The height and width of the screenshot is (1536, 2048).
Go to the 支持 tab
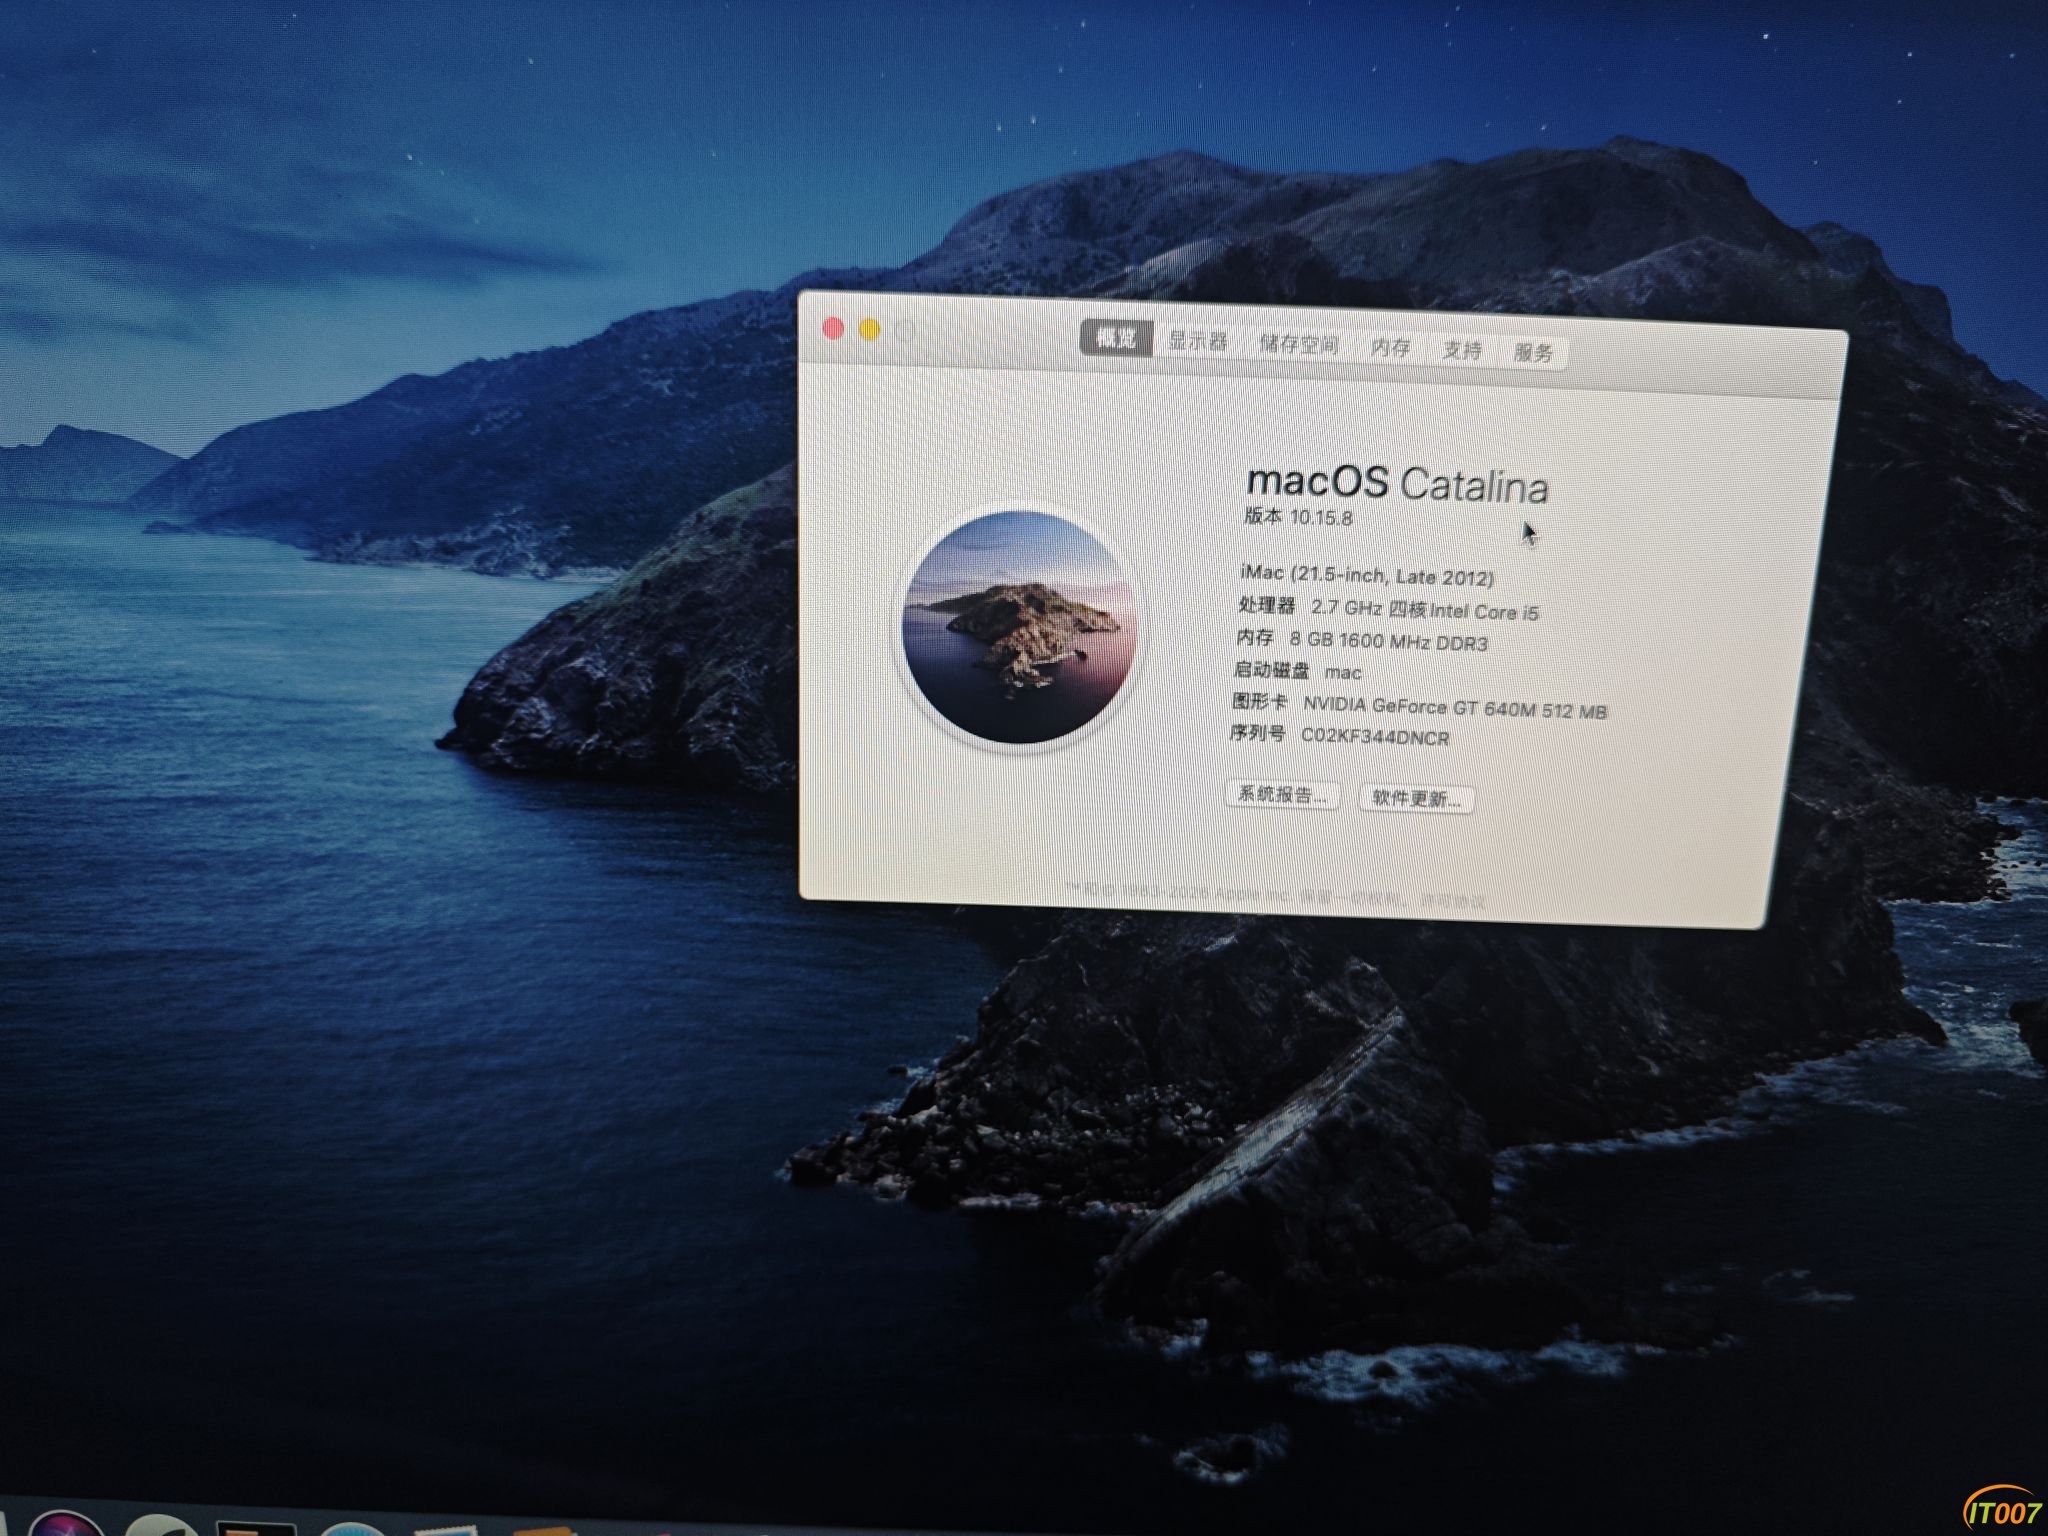pyautogui.click(x=1462, y=350)
